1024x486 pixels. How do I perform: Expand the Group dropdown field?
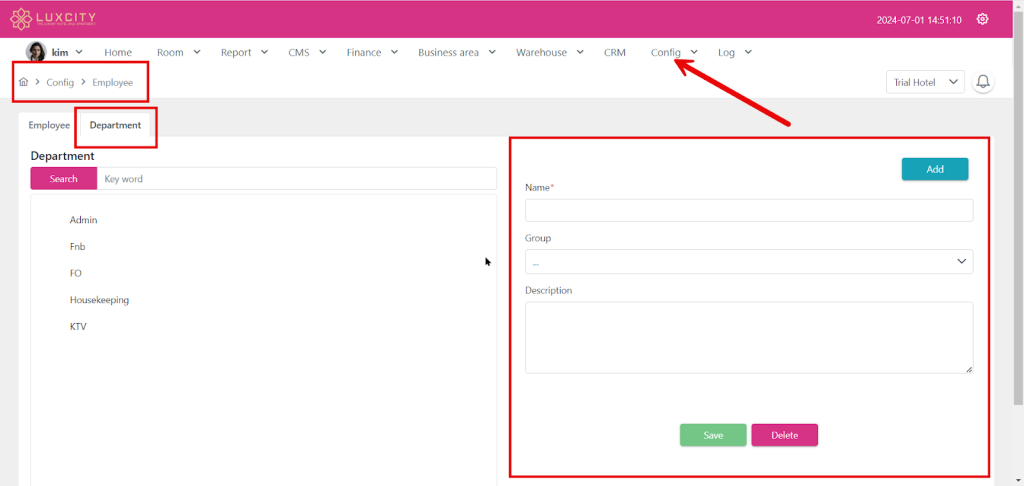click(x=748, y=262)
